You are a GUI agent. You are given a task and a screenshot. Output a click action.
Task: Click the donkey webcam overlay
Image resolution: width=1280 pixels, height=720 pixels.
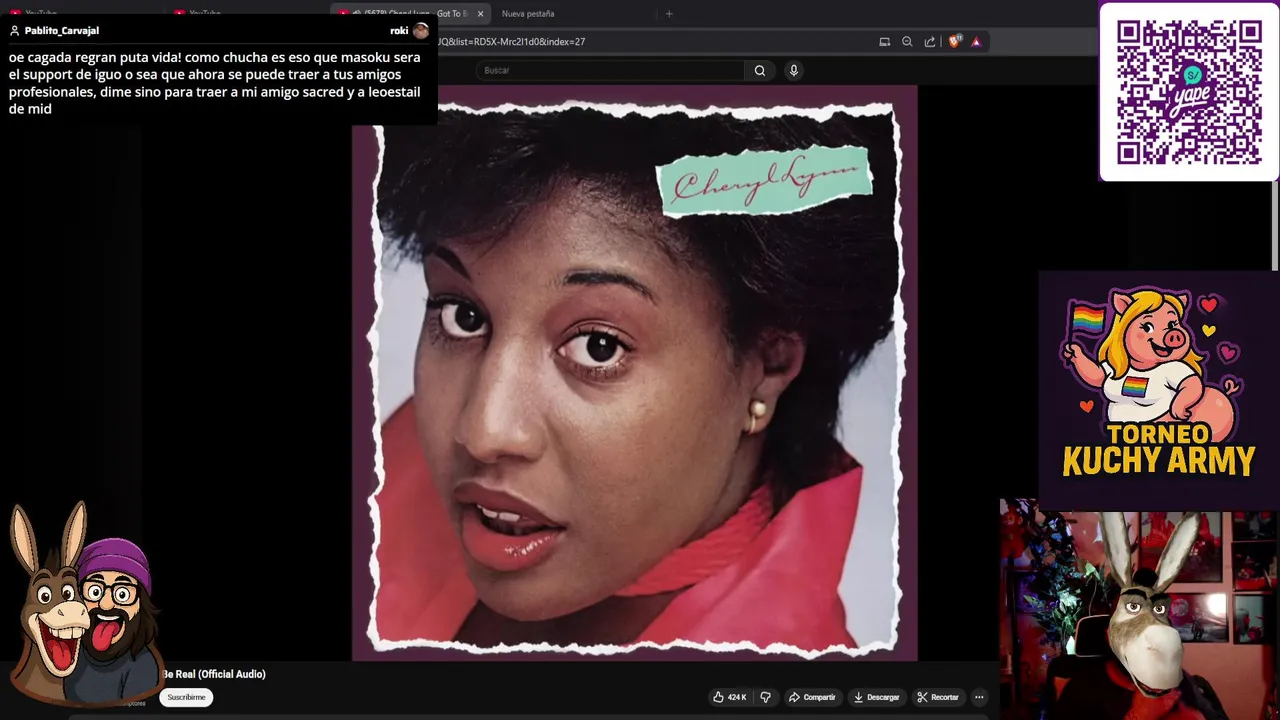(1140, 609)
